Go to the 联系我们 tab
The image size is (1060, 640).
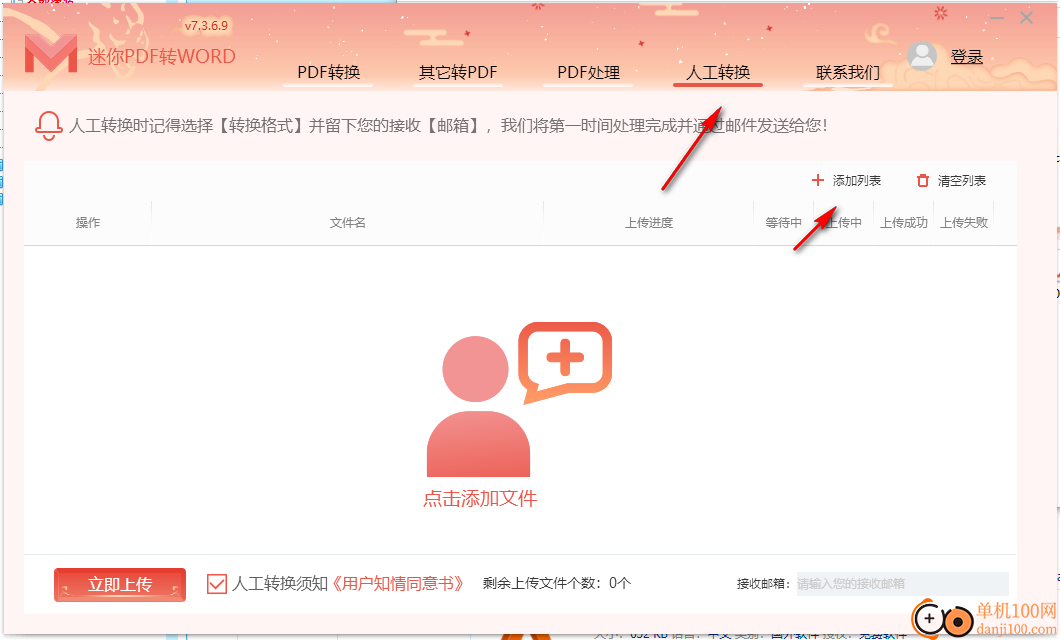[848, 72]
